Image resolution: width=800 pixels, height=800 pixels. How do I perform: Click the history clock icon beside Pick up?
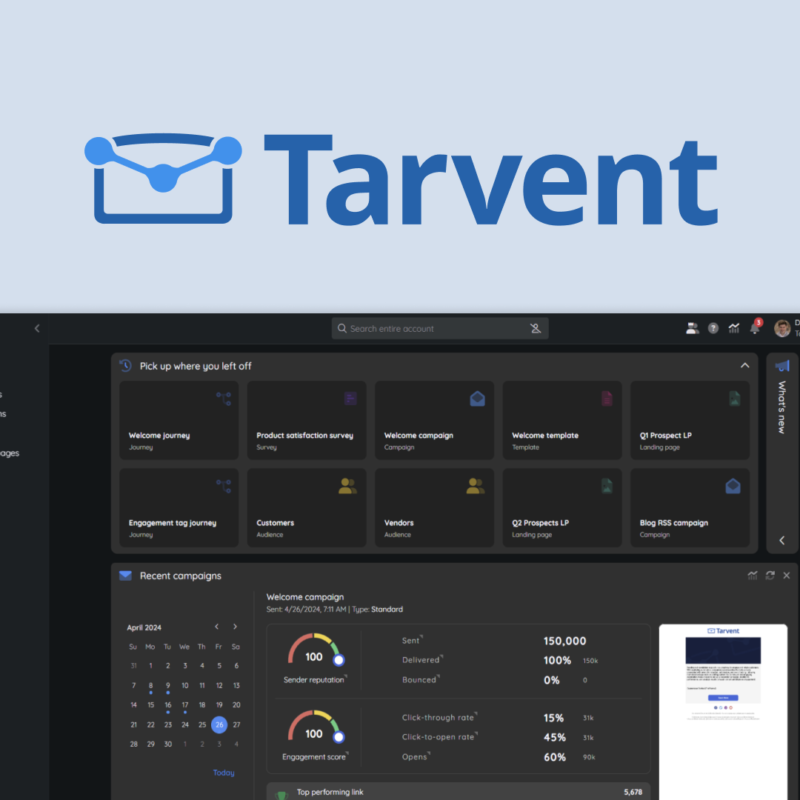coord(126,365)
